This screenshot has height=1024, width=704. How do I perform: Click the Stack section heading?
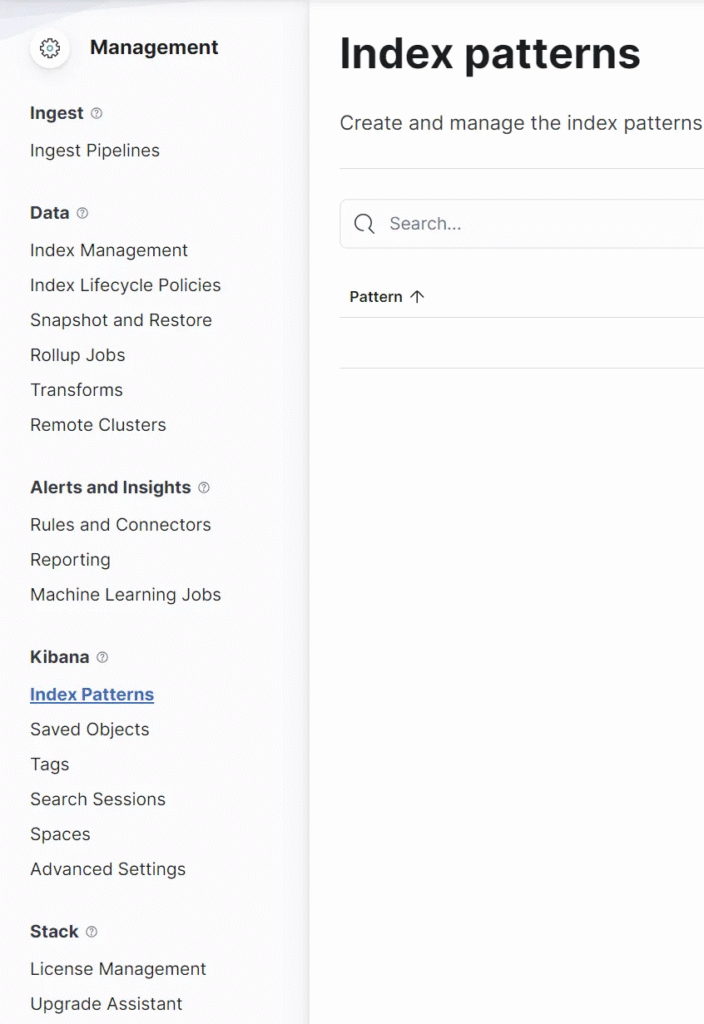[x=54, y=931]
